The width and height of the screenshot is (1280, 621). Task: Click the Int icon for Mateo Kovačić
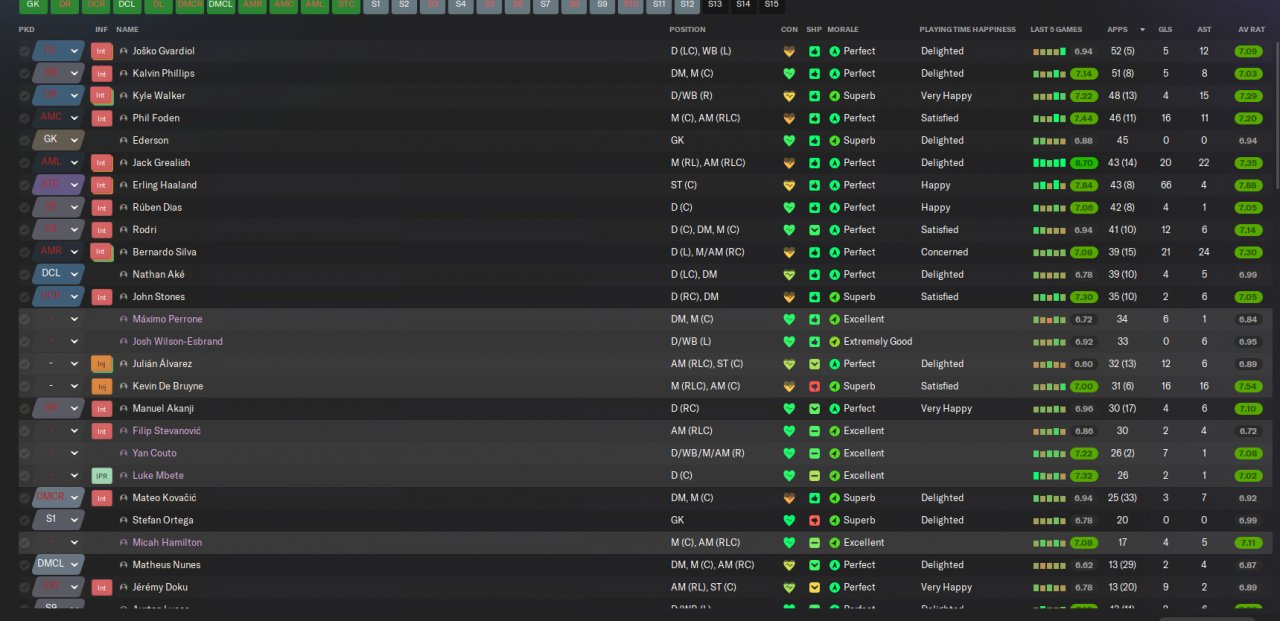[x=101, y=498]
